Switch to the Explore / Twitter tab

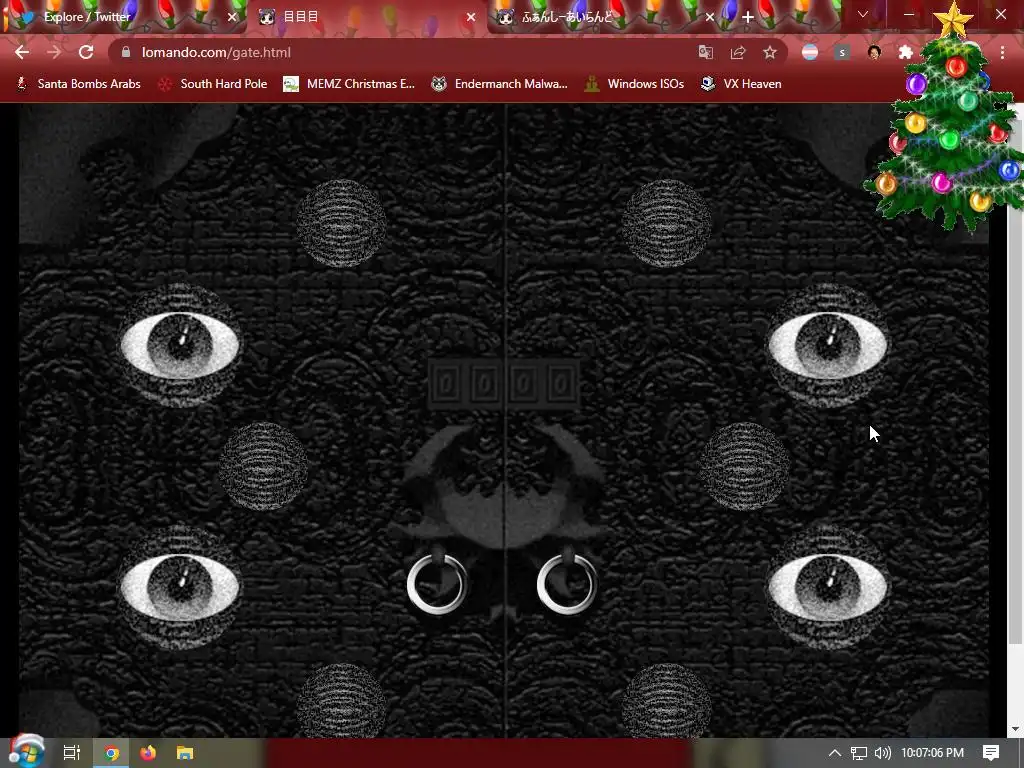pos(124,17)
